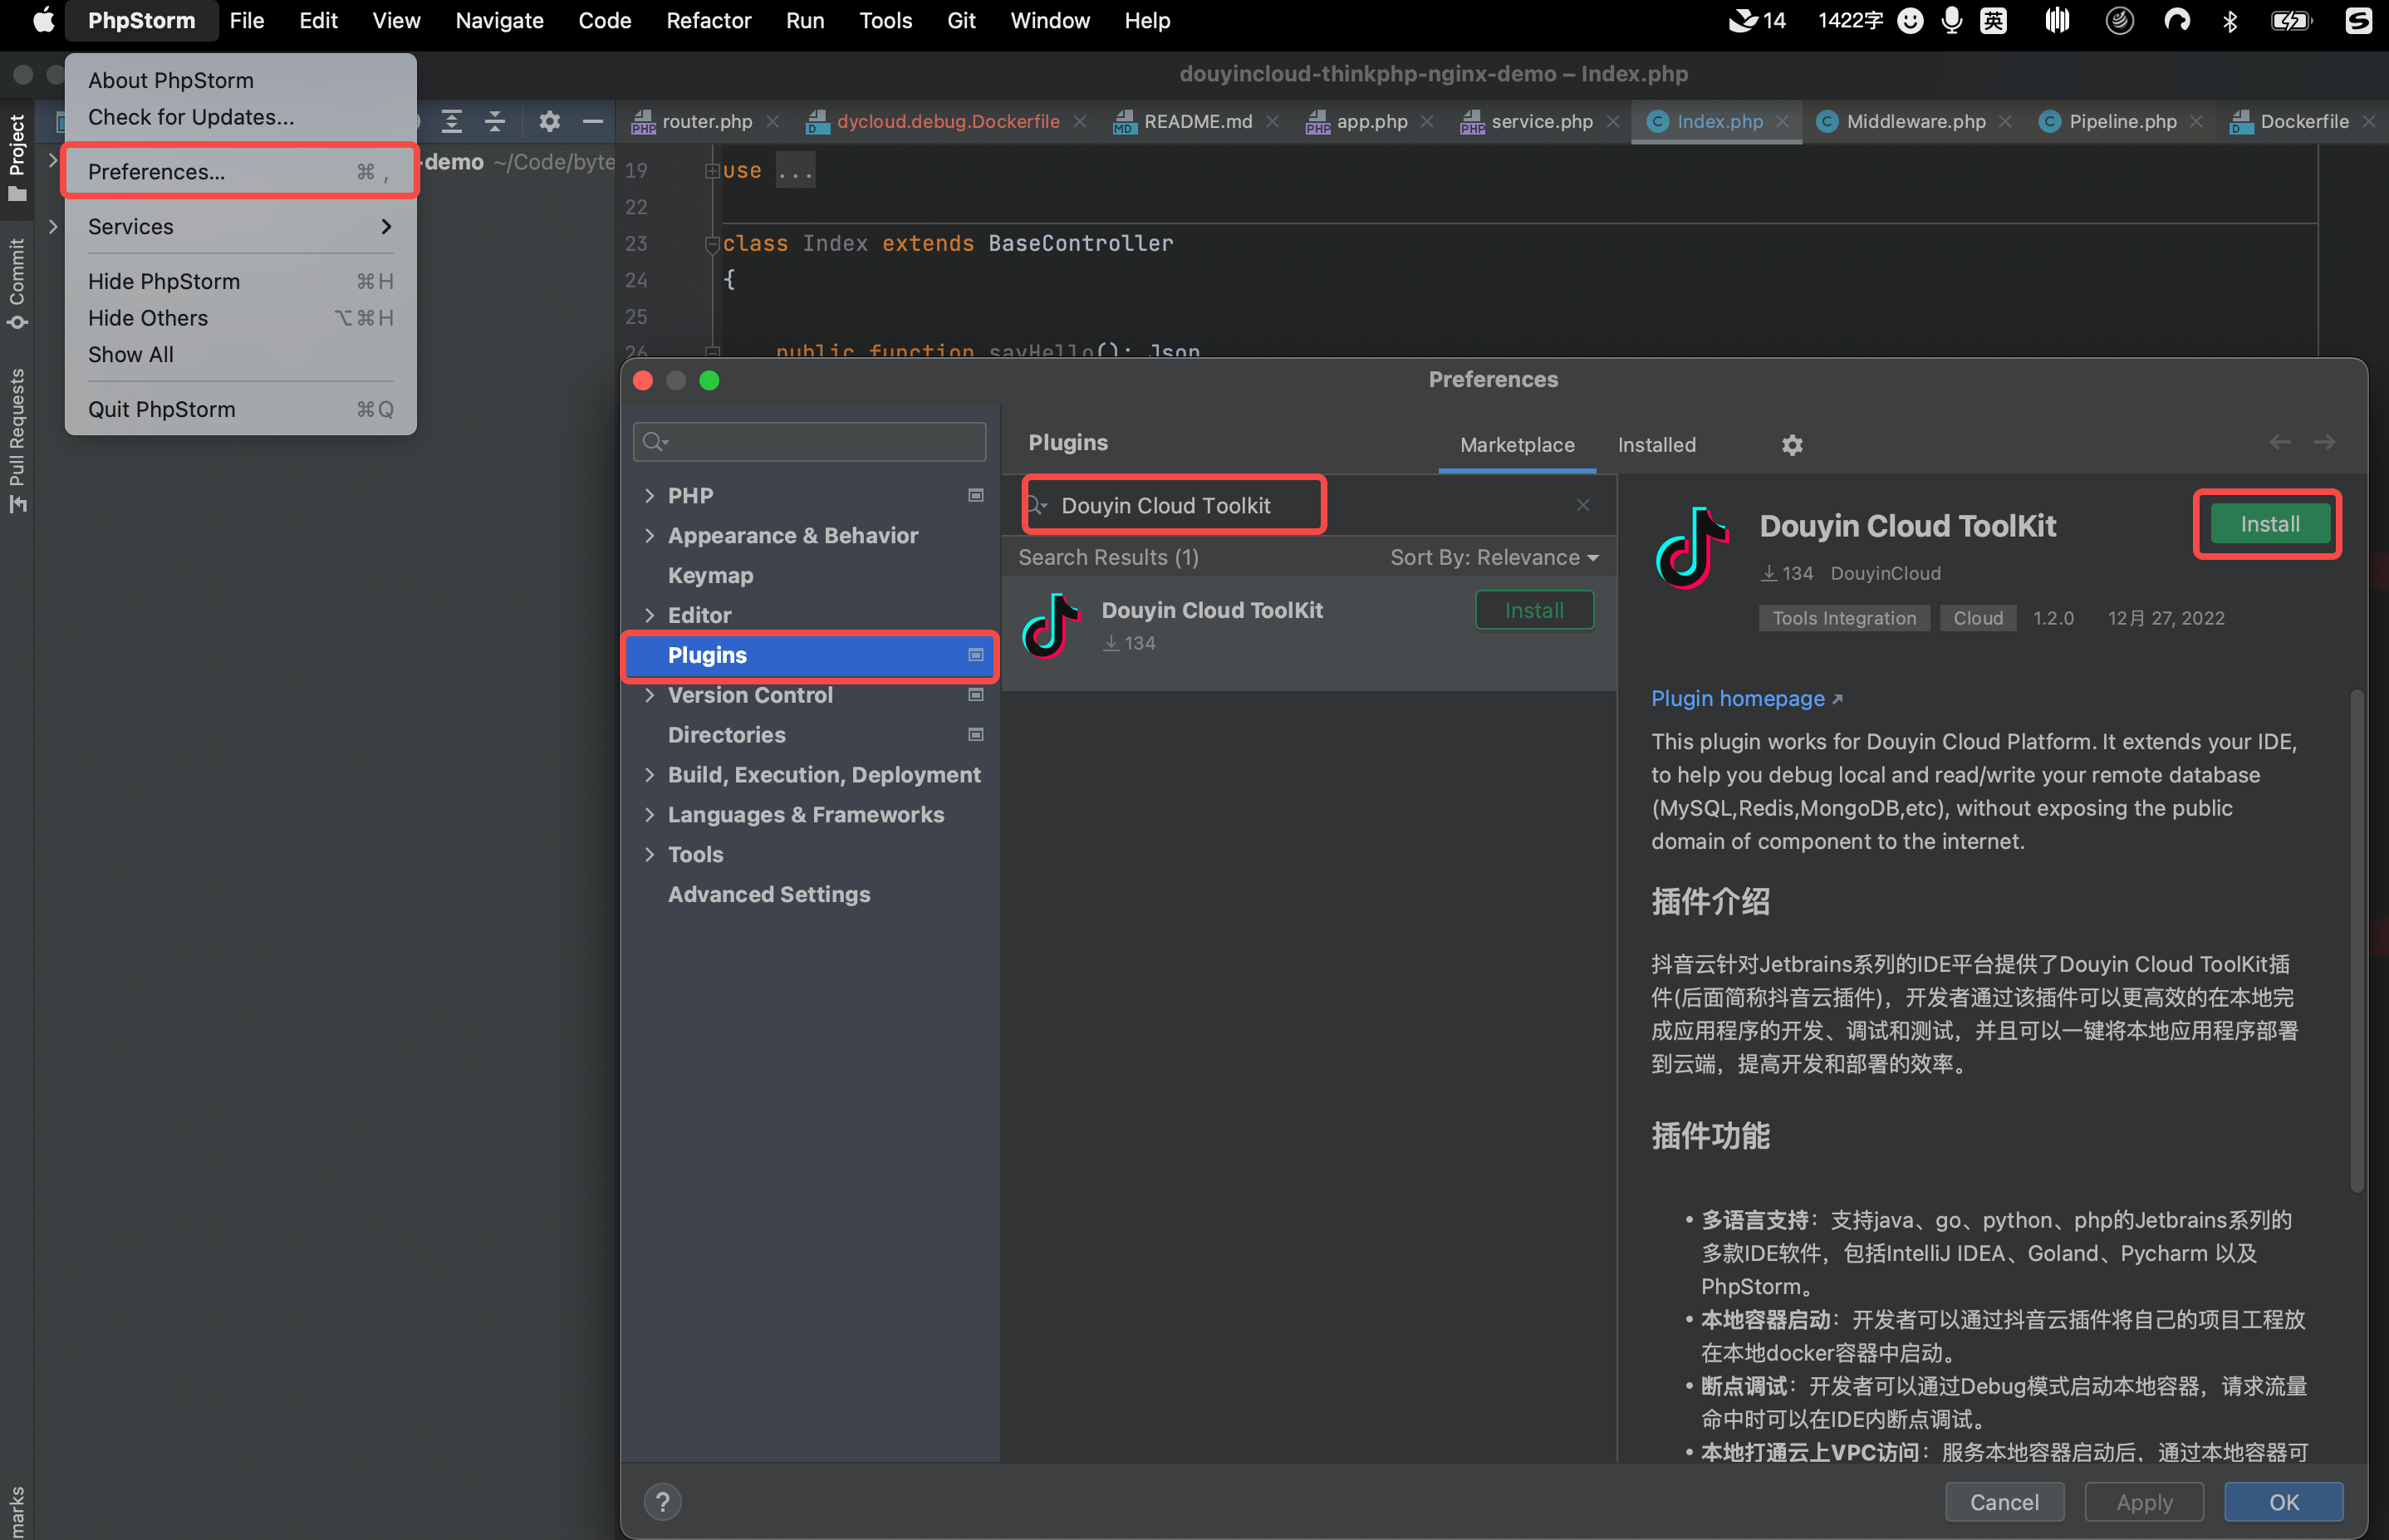The width and height of the screenshot is (2389, 1540).
Task: Open the Pull Requests side panel
Action: [x=17, y=440]
